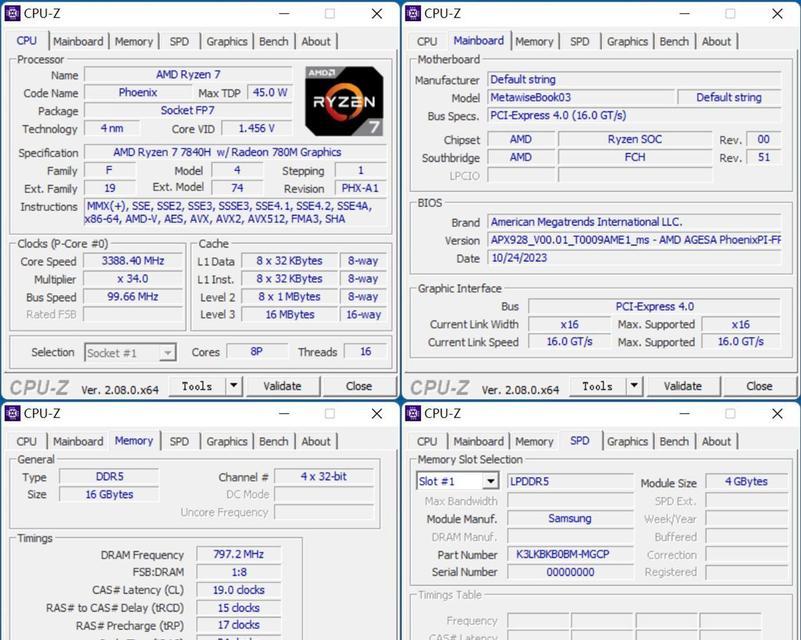Expand the Socket #1 selection combo box

(168, 353)
